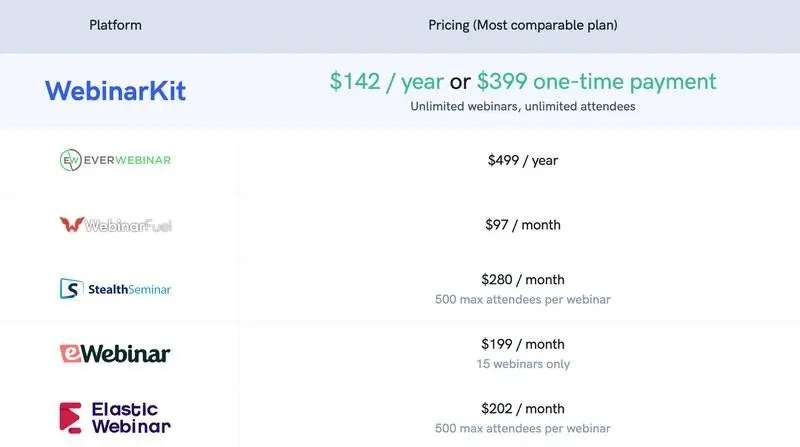Viewport: 800px width, 447px height.
Task: Click the EverWebinar logo
Action: [x=115, y=160]
